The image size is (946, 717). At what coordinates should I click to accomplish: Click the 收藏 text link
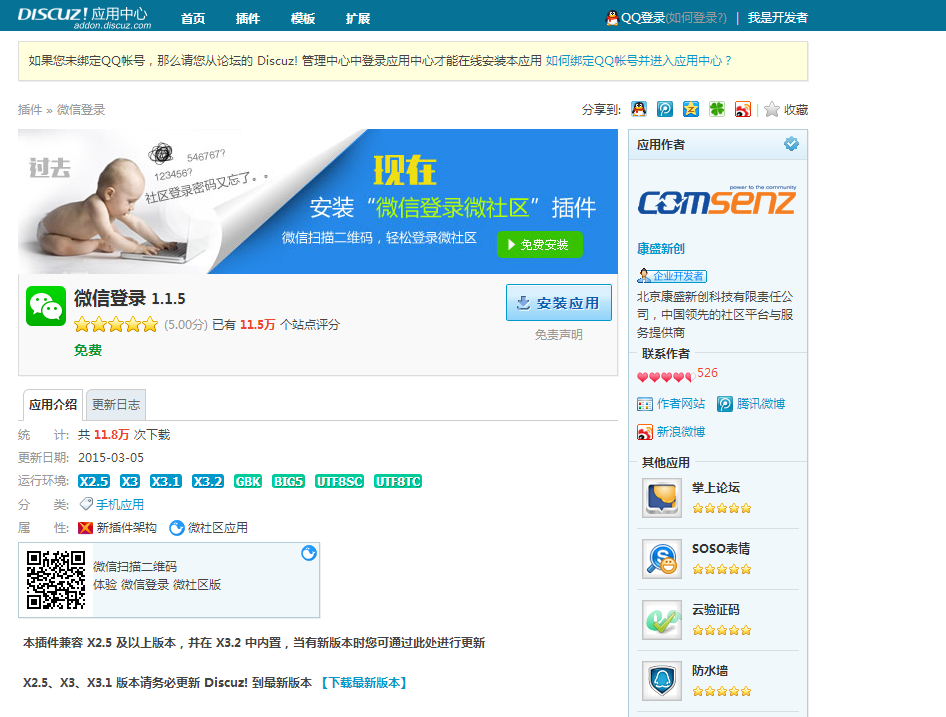pyautogui.click(x=796, y=110)
